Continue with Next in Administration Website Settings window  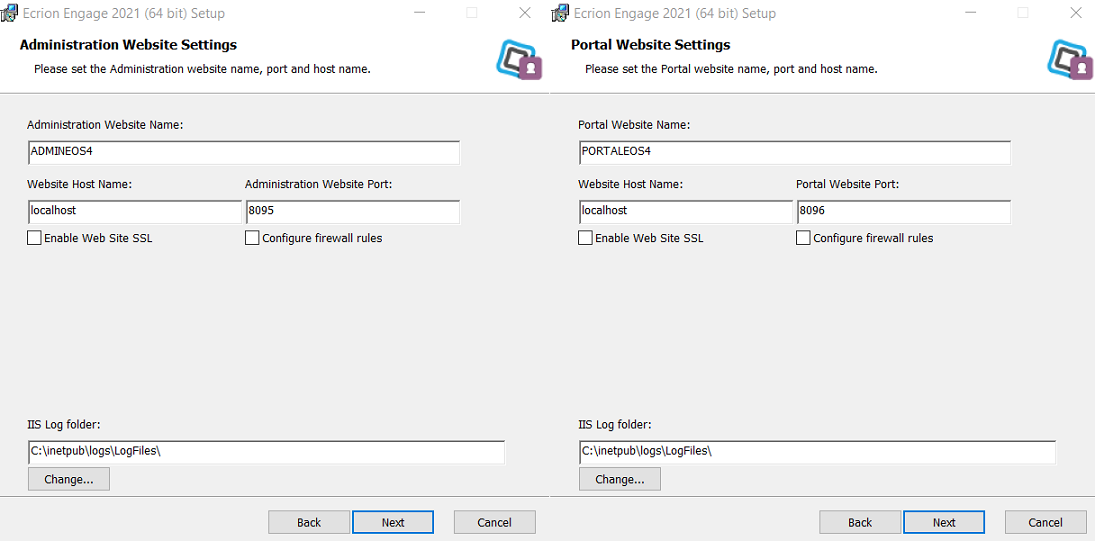point(393,522)
